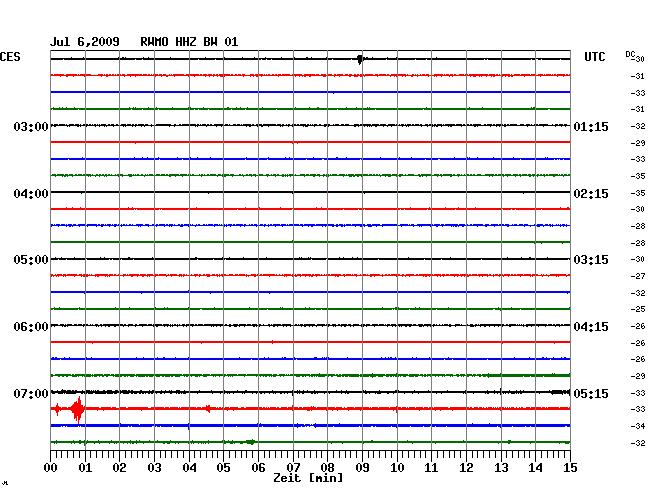650x494 pixels.
Task: Click the 02:15 UTC time label
Action: pyautogui.click(x=591, y=194)
